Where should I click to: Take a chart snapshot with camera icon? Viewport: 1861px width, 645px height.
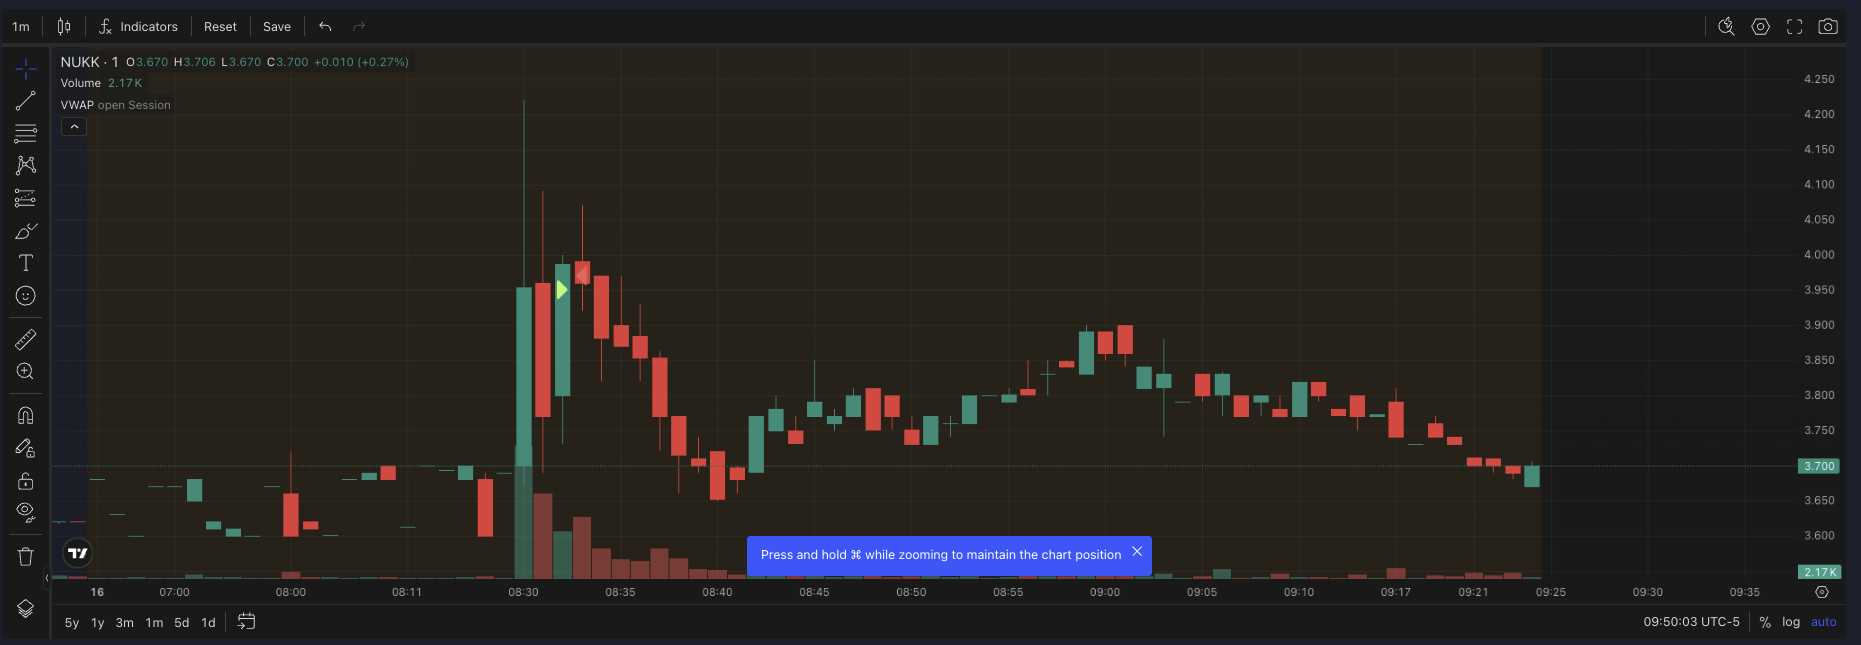[1828, 27]
